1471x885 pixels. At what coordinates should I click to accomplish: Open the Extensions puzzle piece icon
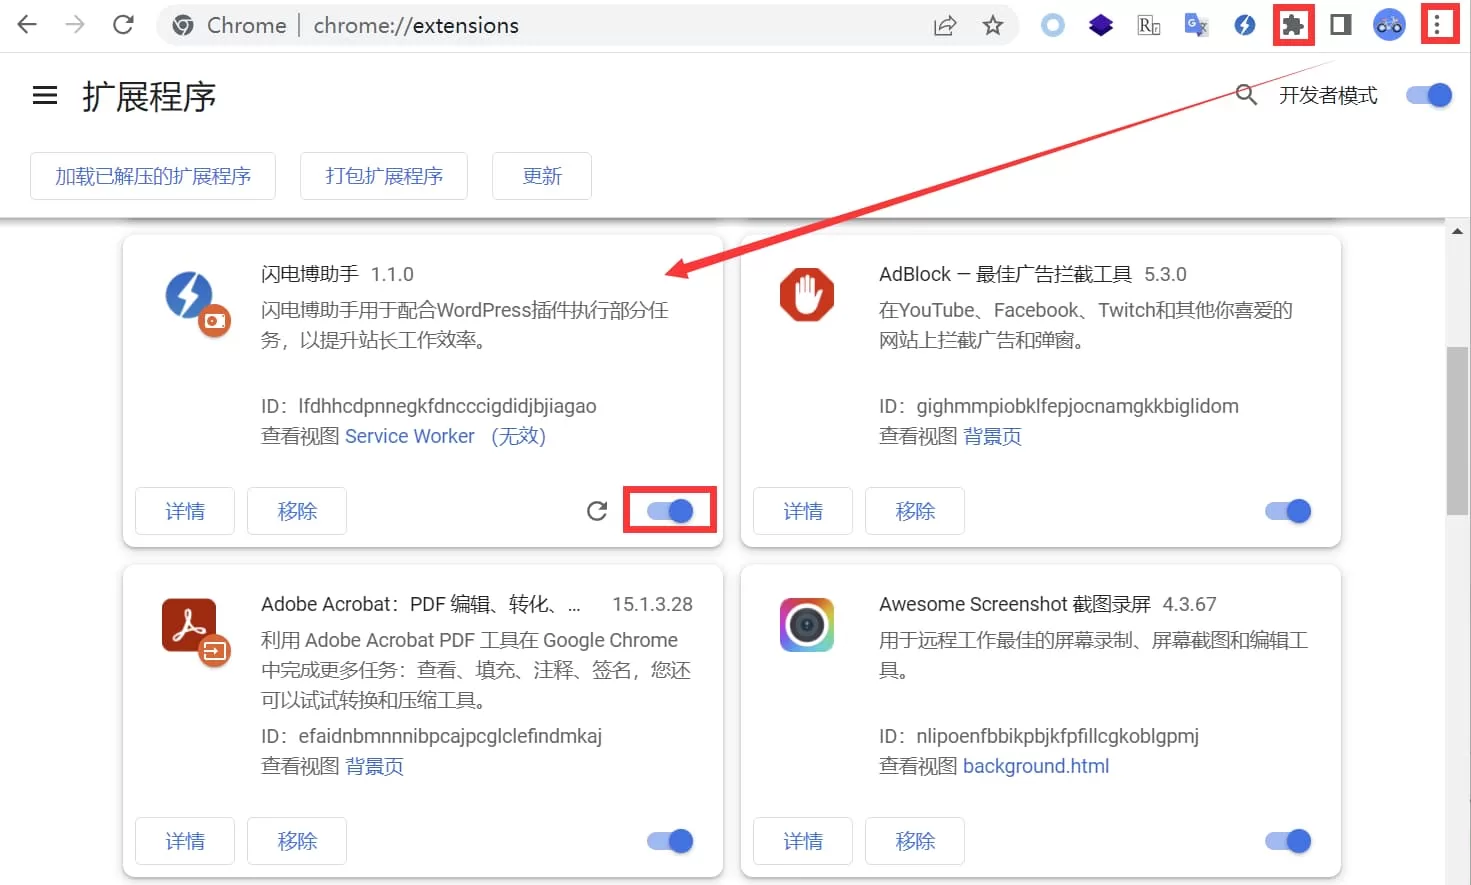point(1292,25)
